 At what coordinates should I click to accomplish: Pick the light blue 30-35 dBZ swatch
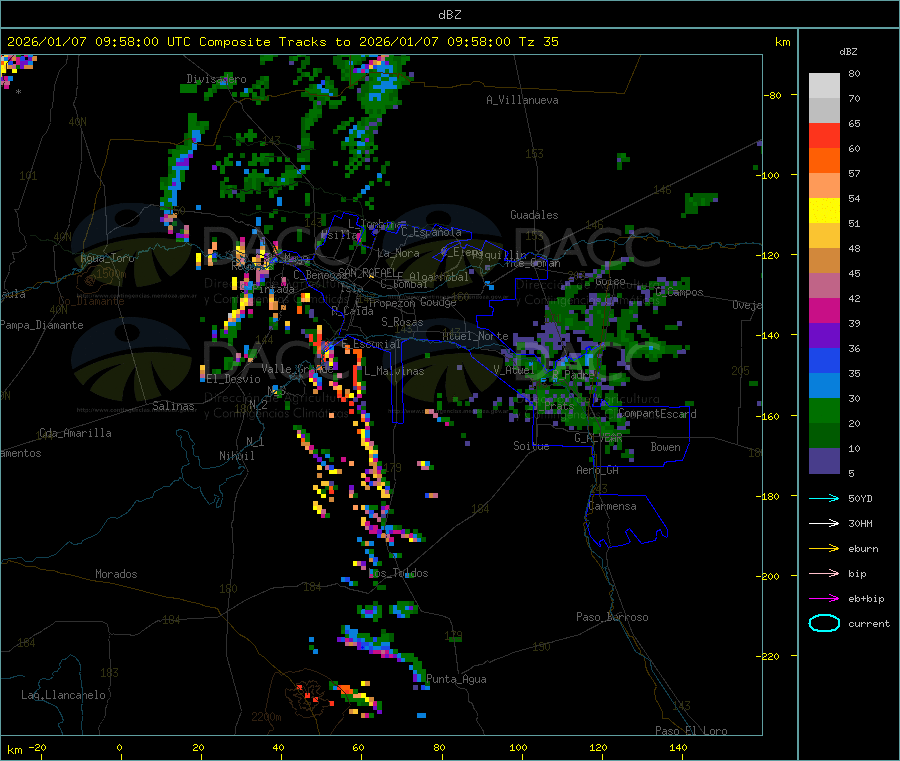coord(824,385)
